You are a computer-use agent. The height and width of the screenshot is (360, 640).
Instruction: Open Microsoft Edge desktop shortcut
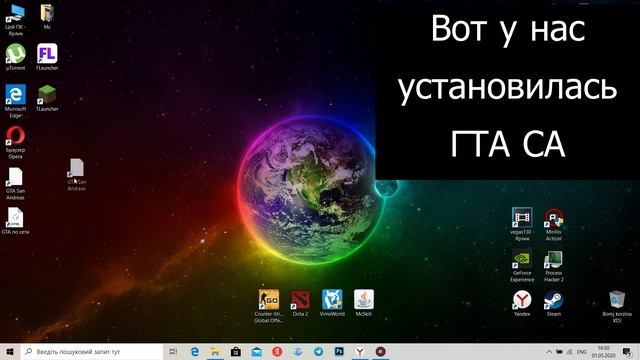[x=16, y=101]
